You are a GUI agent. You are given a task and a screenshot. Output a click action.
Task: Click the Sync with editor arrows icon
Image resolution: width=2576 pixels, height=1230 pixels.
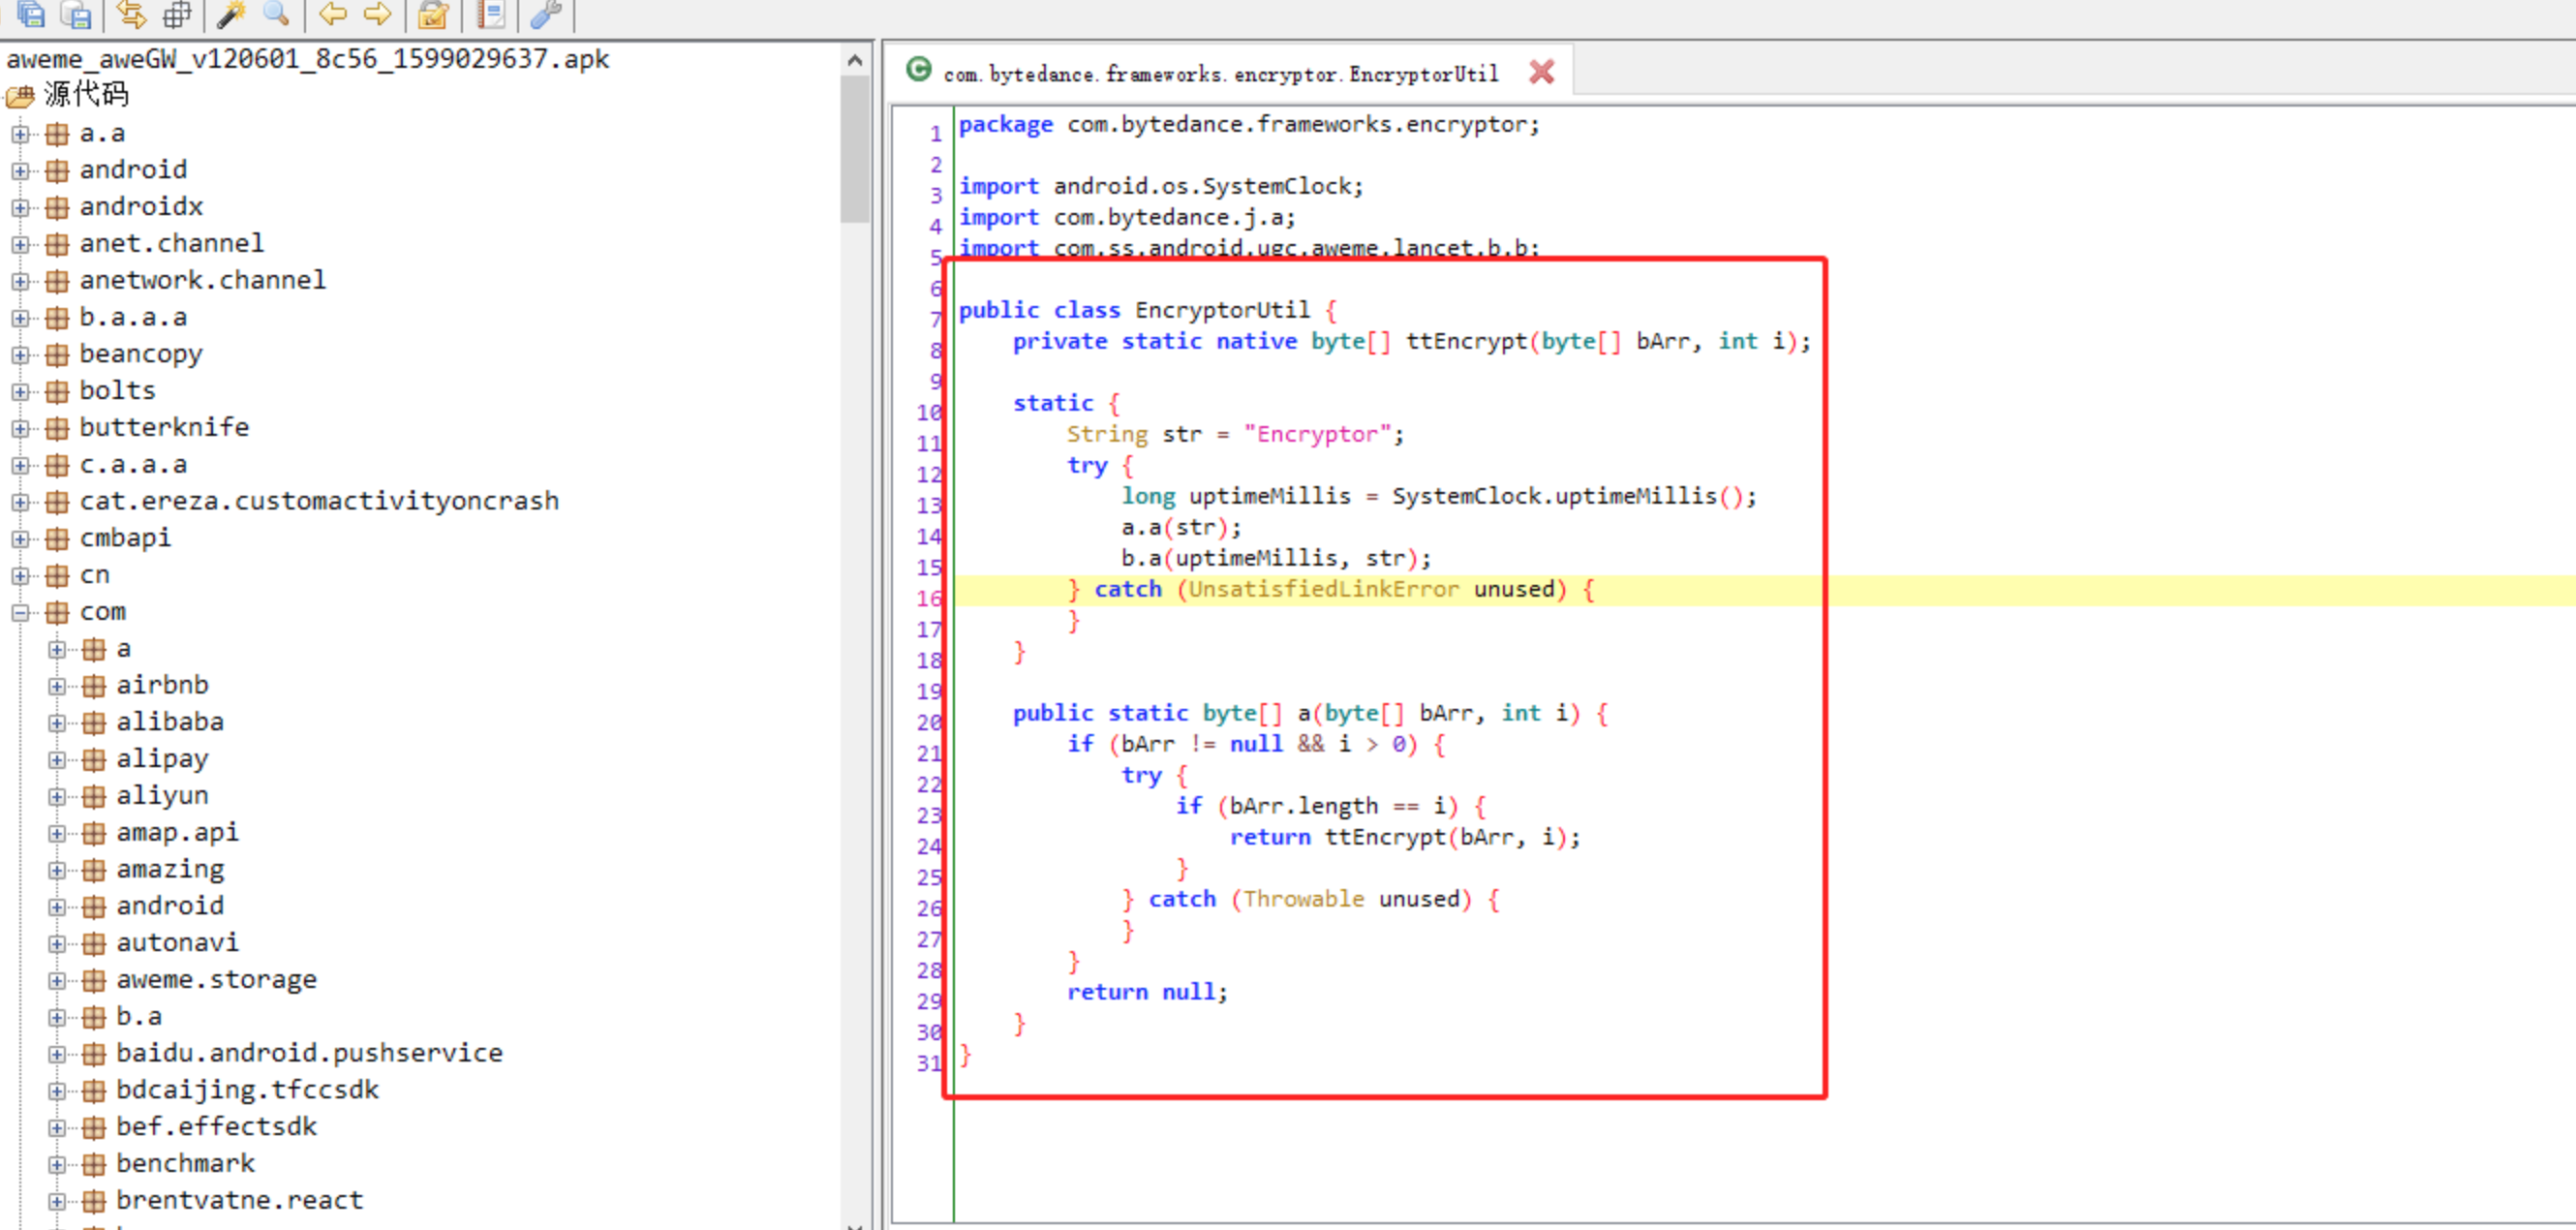click(131, 14)
